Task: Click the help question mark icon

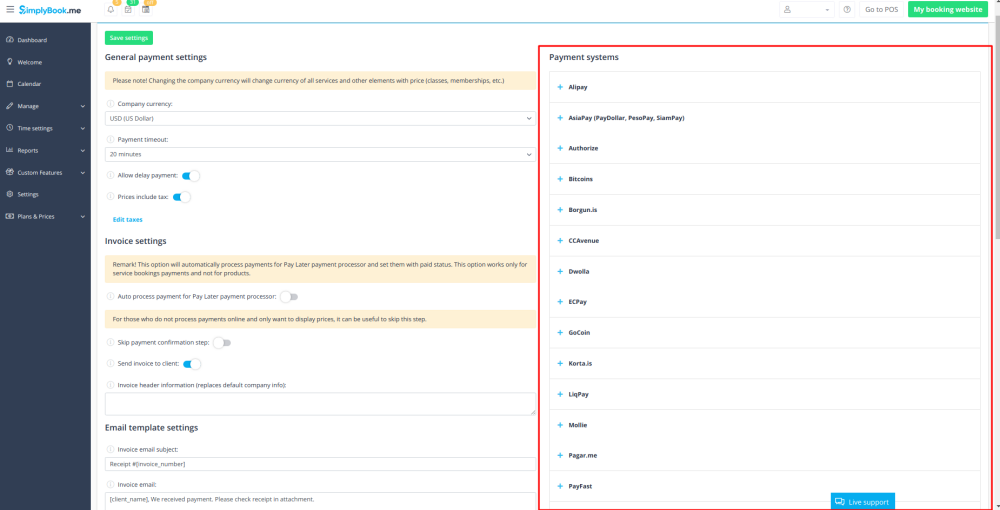Action: (x=847, y=9)
